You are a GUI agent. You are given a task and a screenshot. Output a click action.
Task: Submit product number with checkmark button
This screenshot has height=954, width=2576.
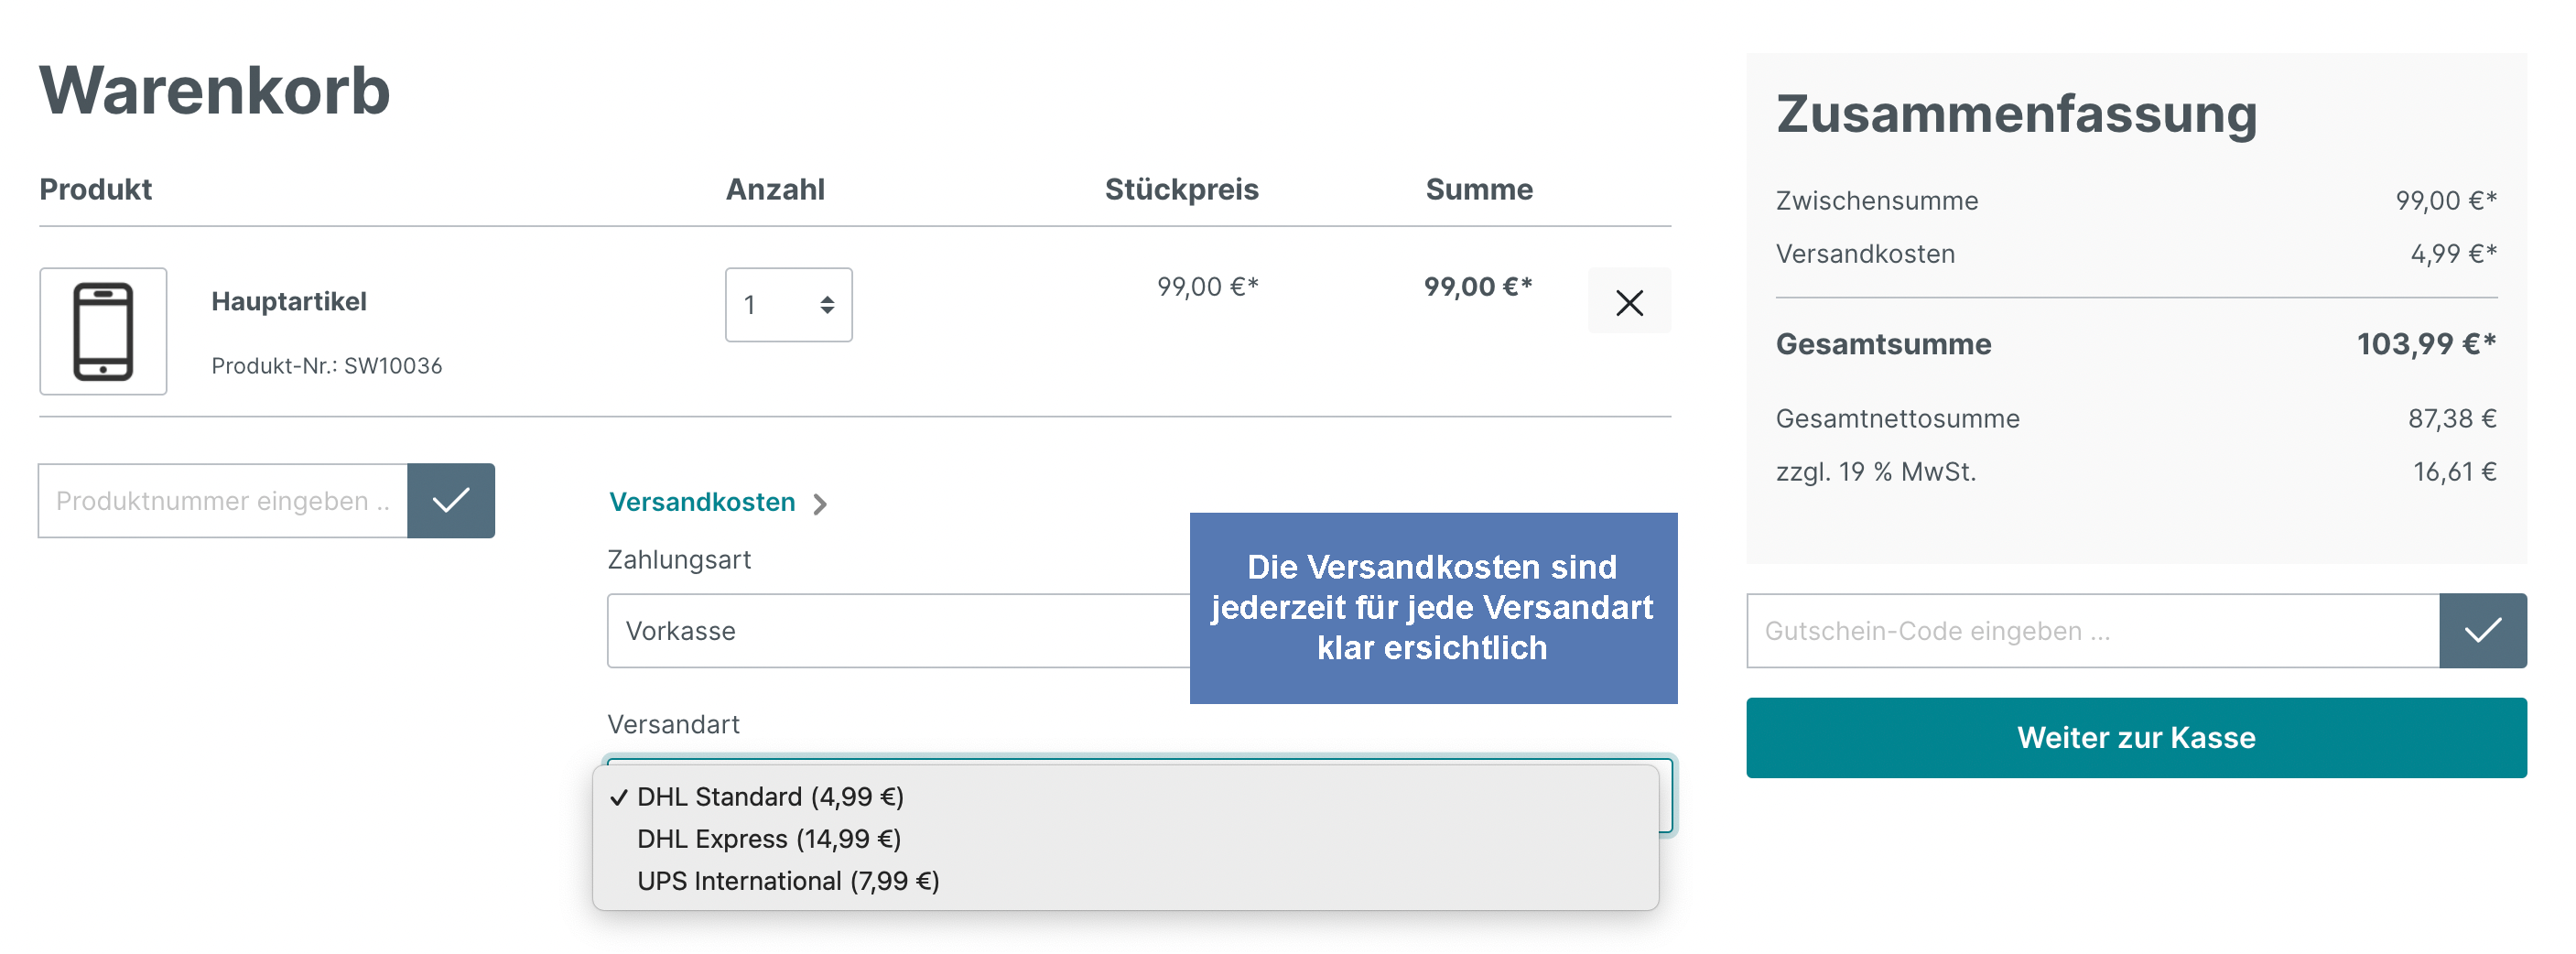451,500
